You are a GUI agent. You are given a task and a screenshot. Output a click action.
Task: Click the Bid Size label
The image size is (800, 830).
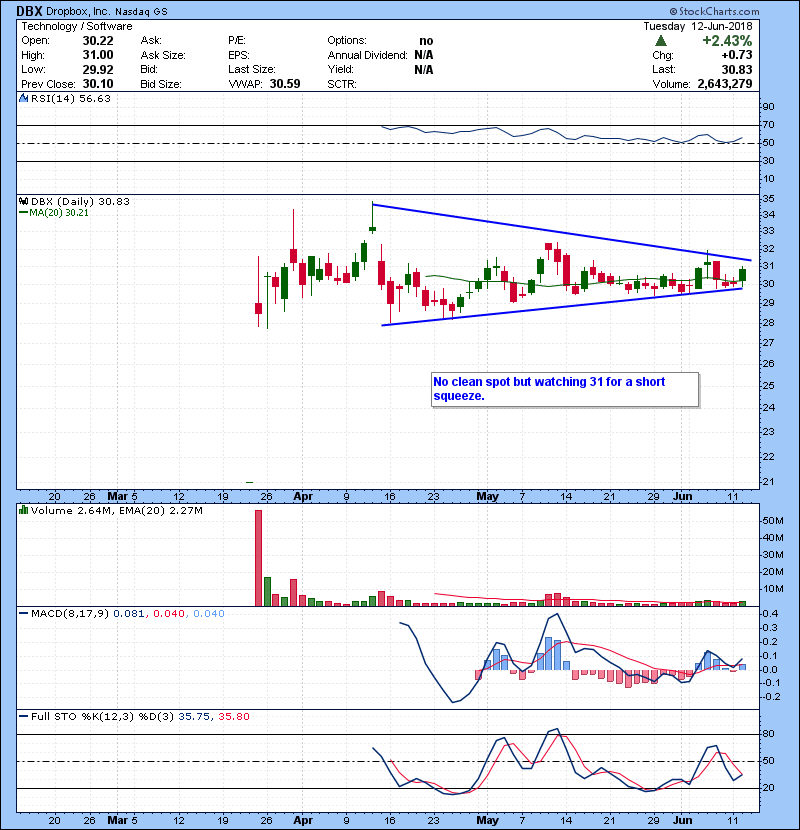(161, 84)
